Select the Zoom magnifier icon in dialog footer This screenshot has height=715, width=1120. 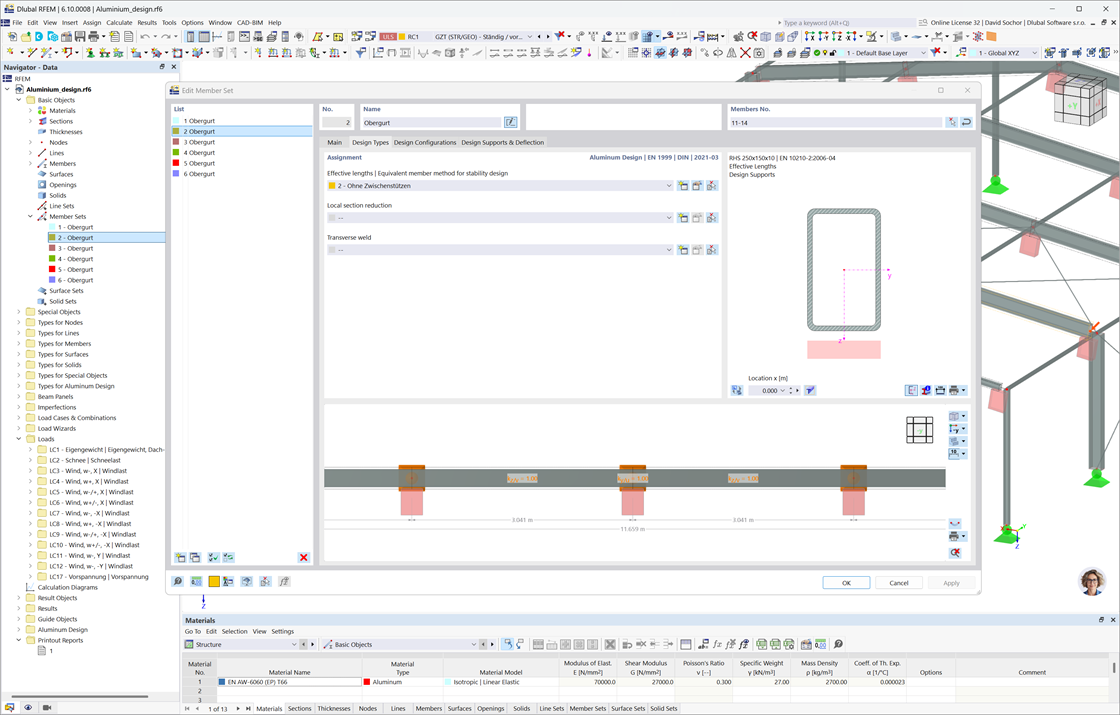point(178,581)
